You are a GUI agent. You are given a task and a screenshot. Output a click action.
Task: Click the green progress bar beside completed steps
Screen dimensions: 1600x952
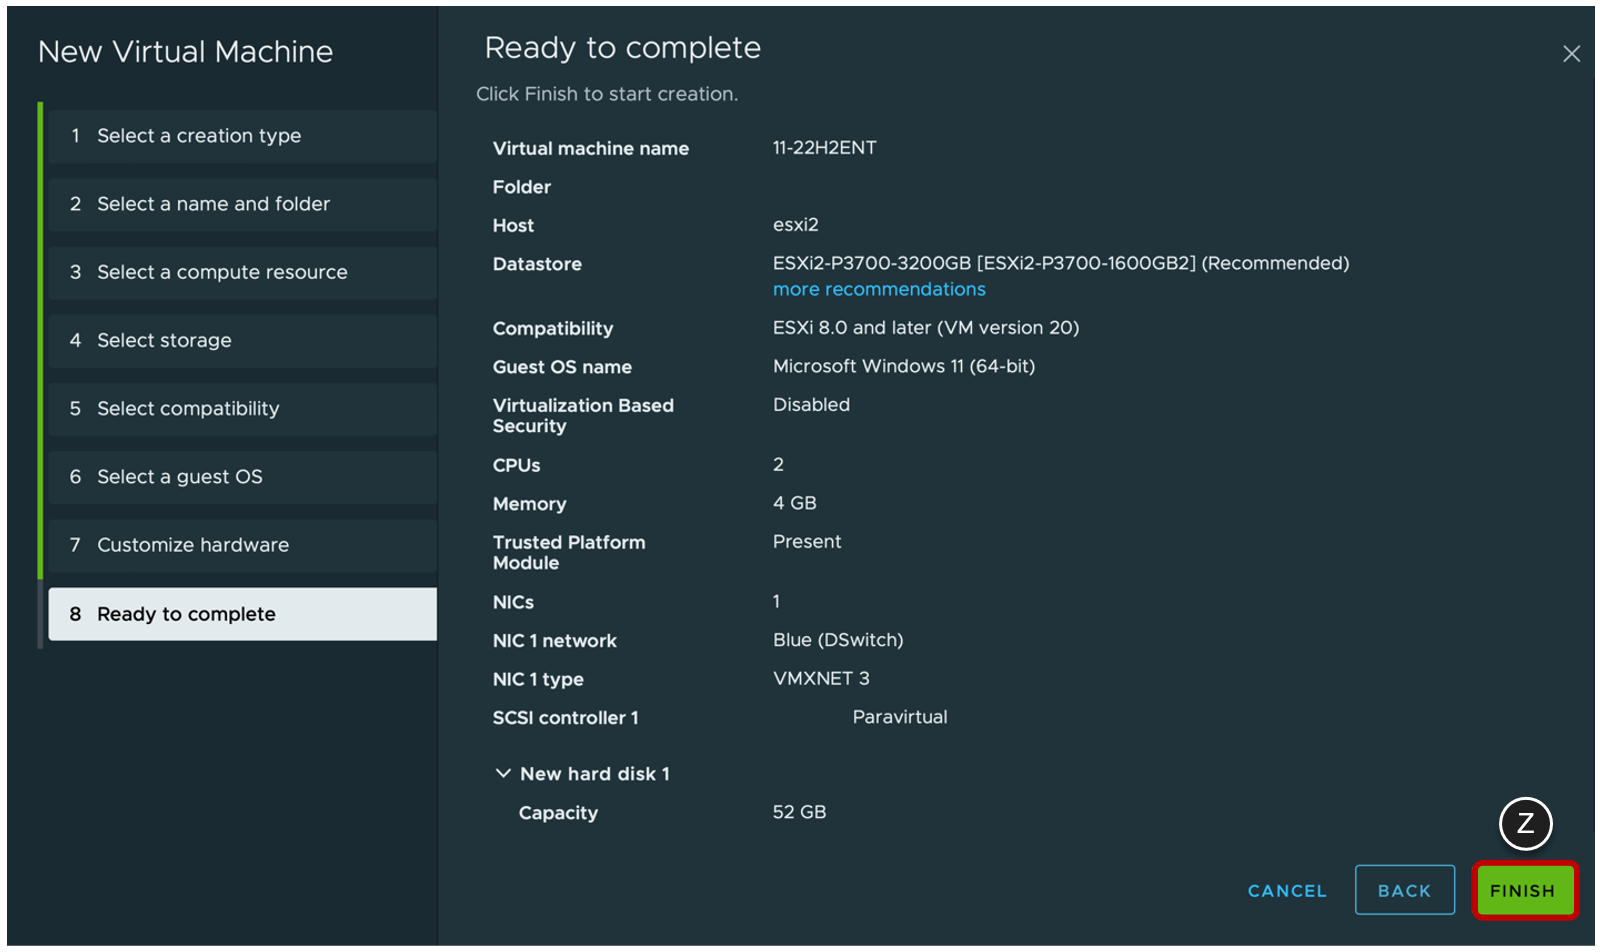point(41,350)
